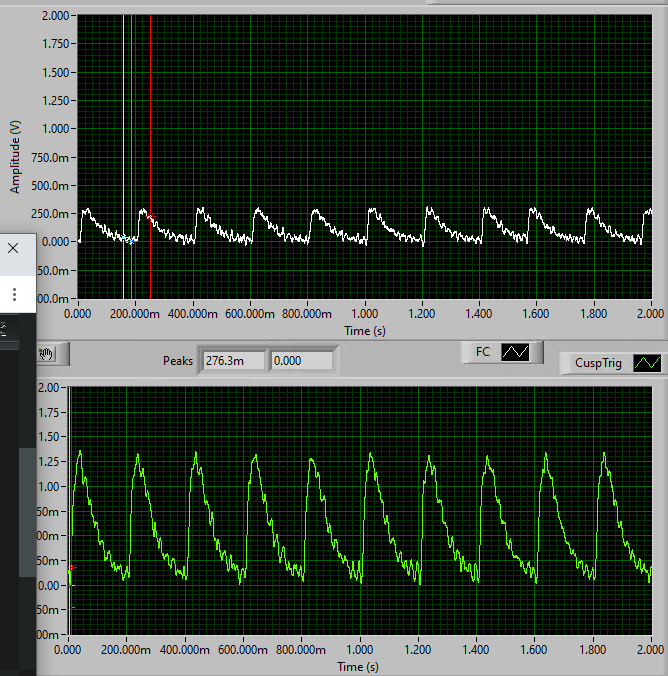
Task: Click the CuspTrig legend label
Action: pos(598,363)
